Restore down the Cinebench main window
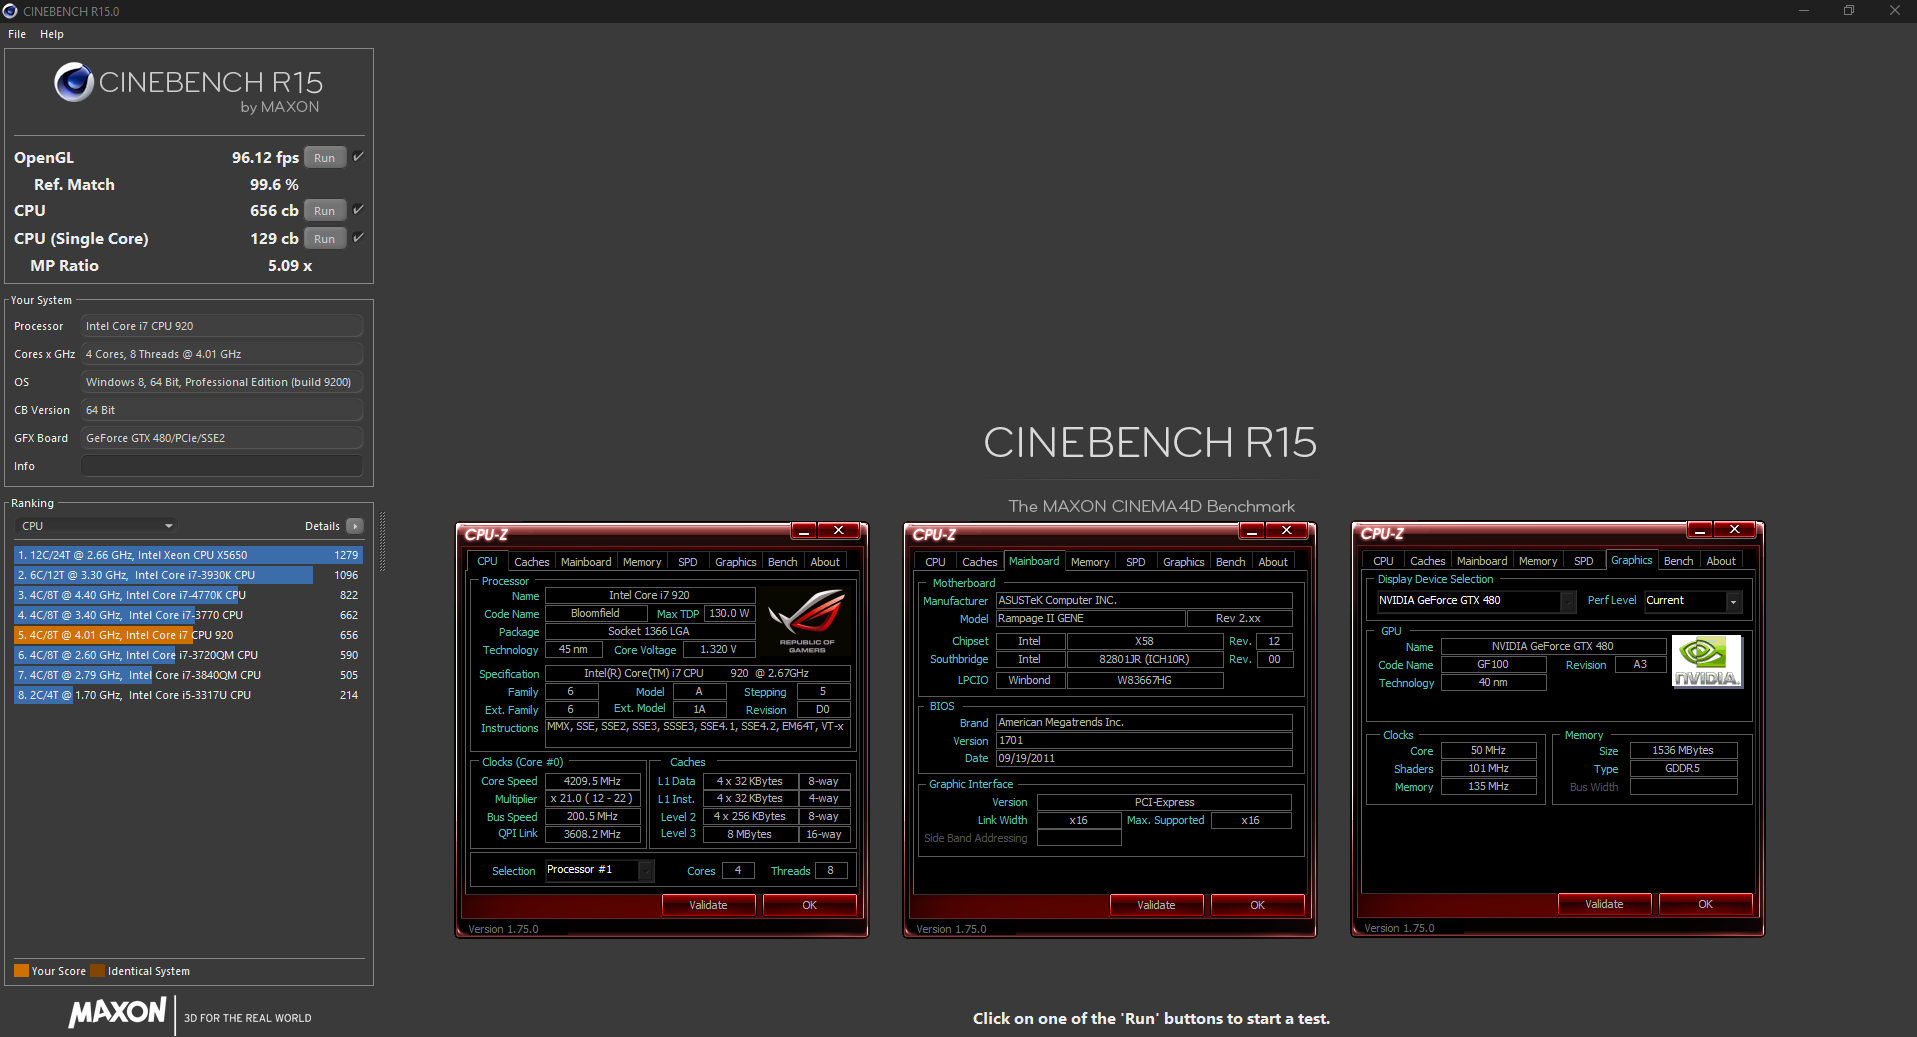The height and width of the screenshot is (1037, 1917). point(1849,11)
